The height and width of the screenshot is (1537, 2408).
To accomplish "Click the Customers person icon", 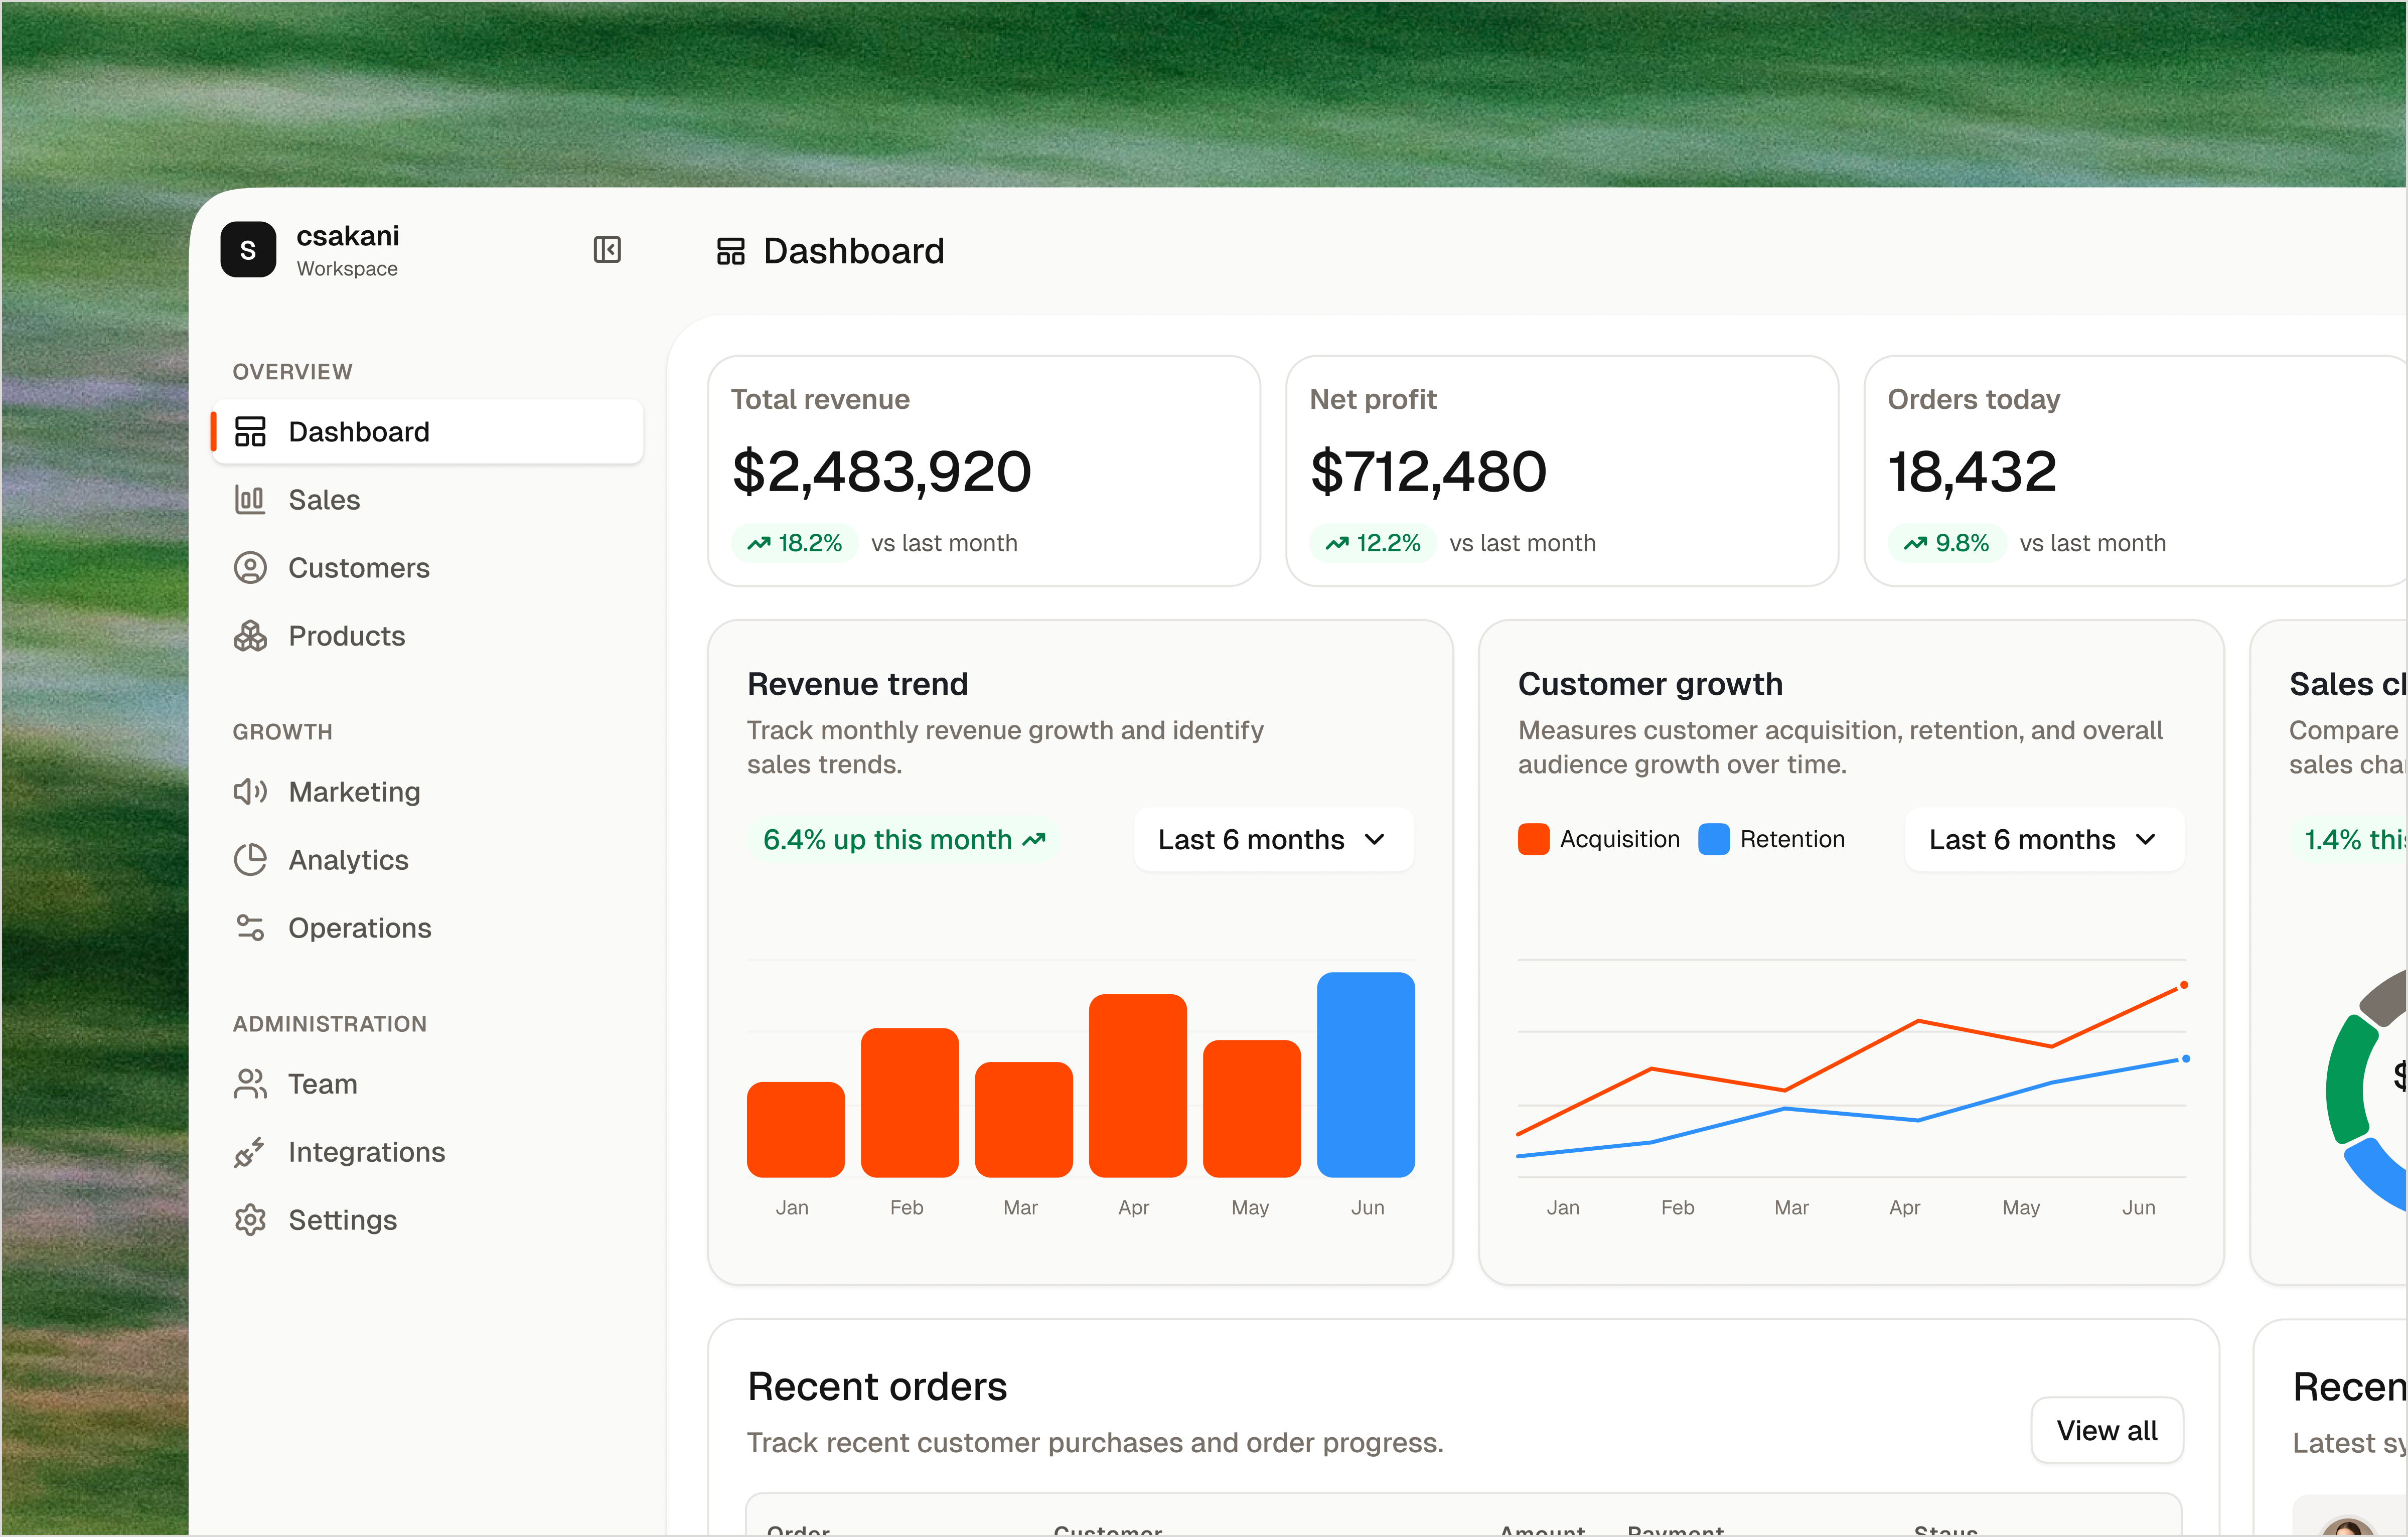I will pos(250,568).
